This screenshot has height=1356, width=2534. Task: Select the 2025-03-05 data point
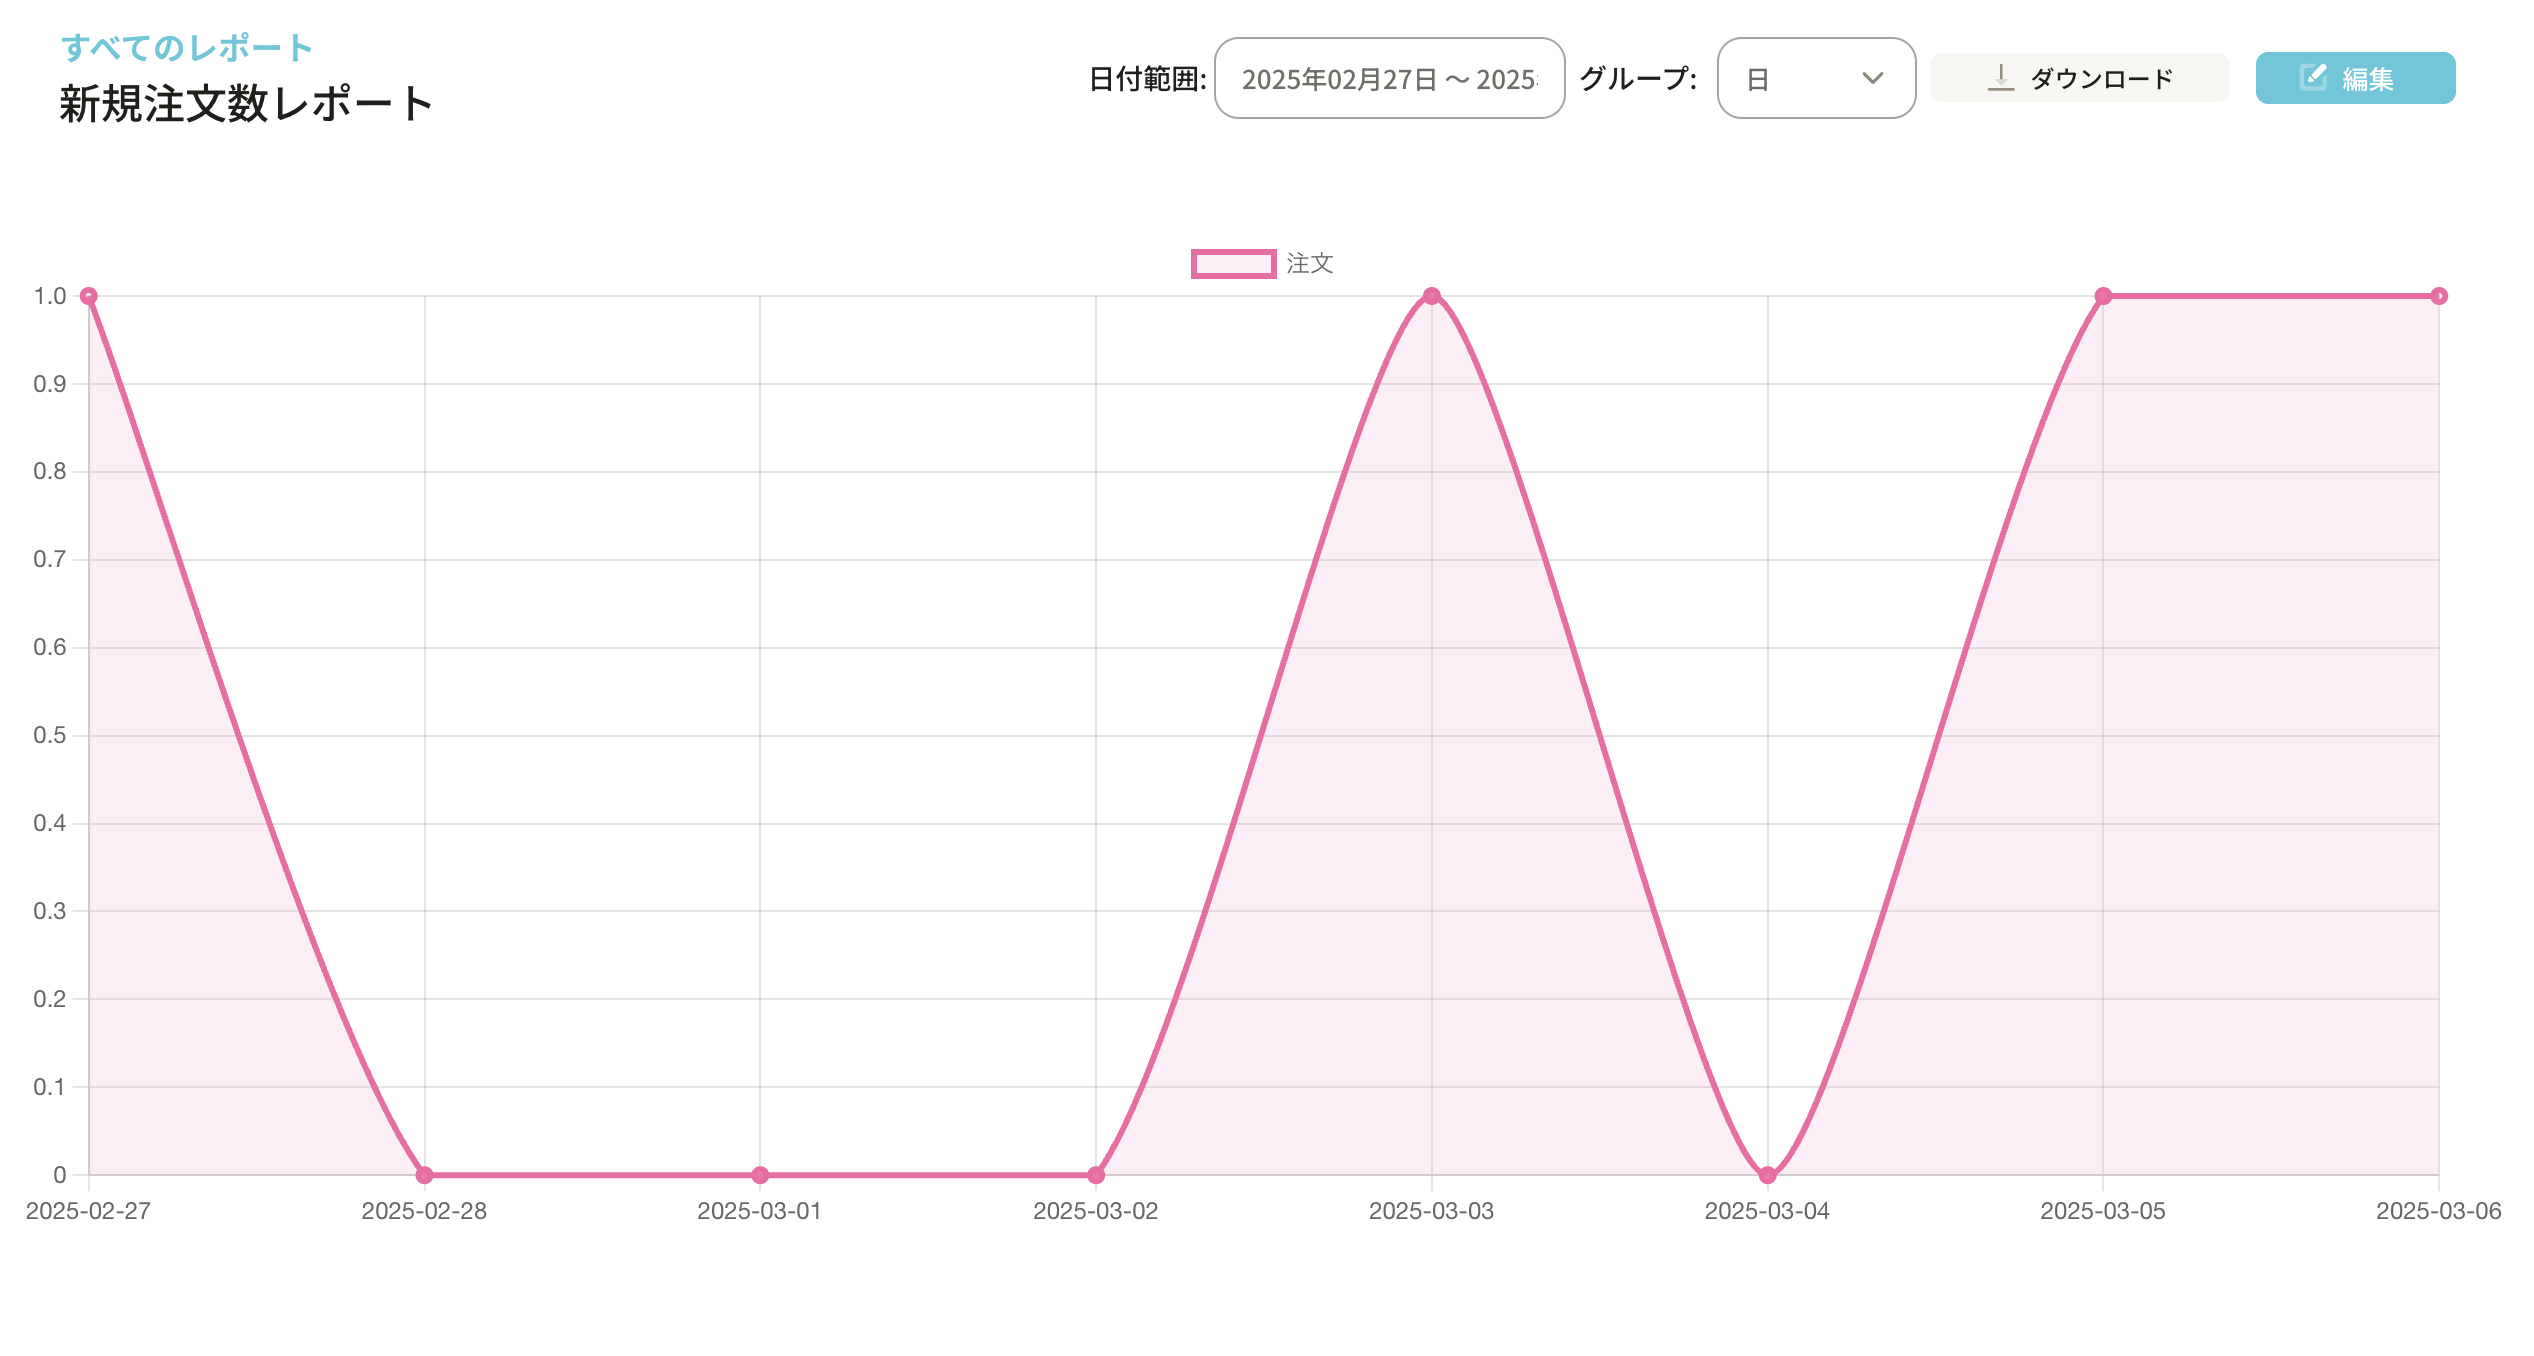pyautogui.click(x=2103, y=296)
